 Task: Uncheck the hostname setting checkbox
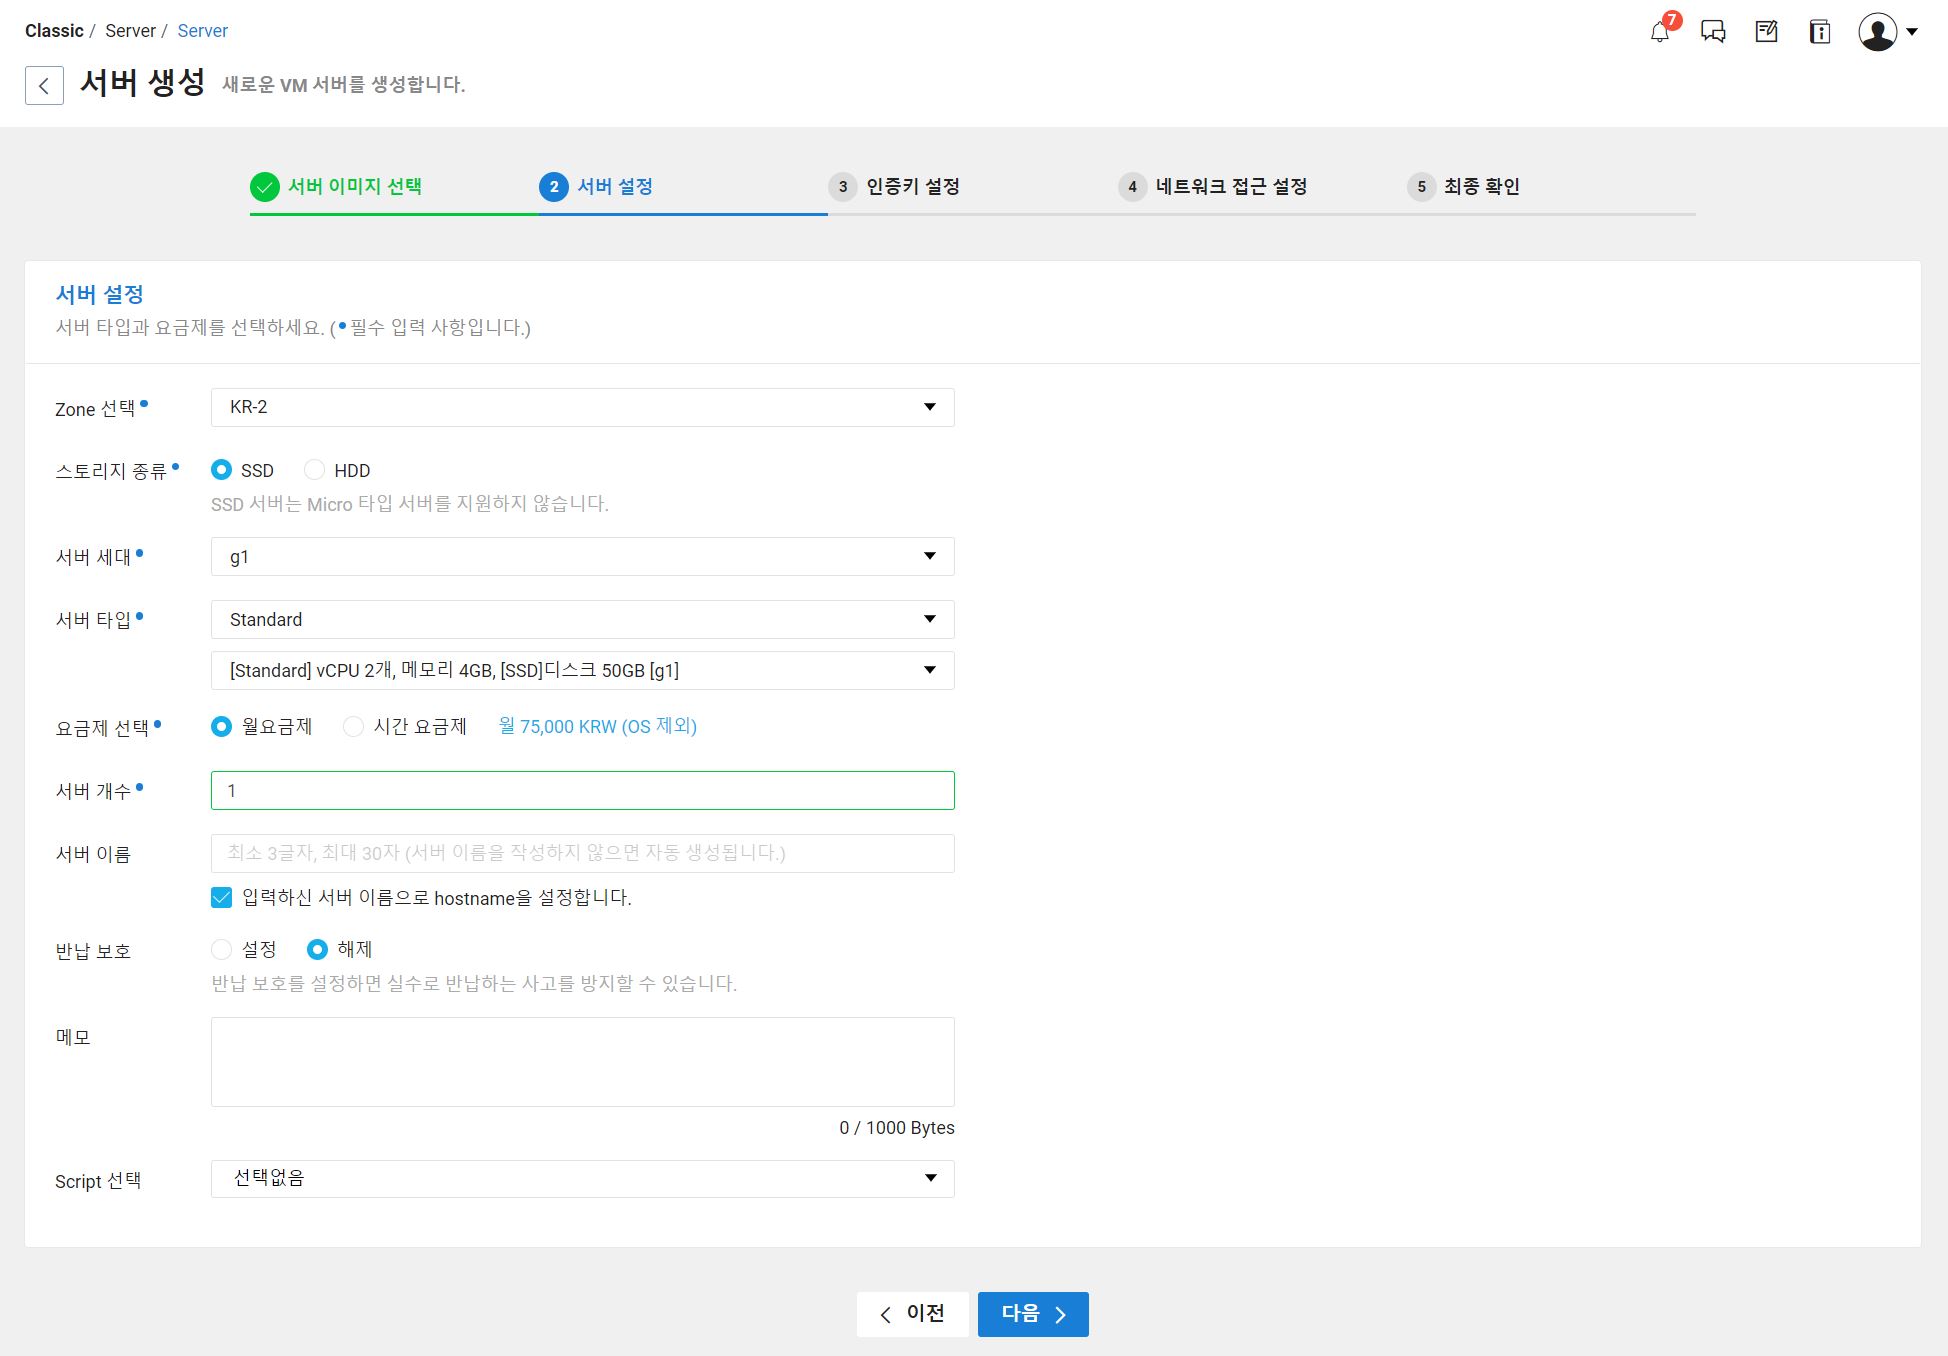tap(222, 898)
